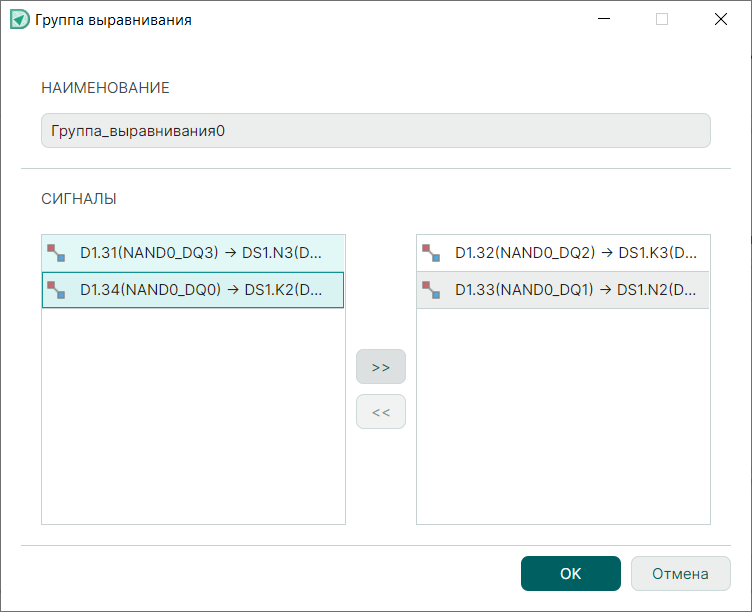
Task: Click the signal icon beside D1.33(NAND0_DQ1)
Action: click(x=431, y=290)
